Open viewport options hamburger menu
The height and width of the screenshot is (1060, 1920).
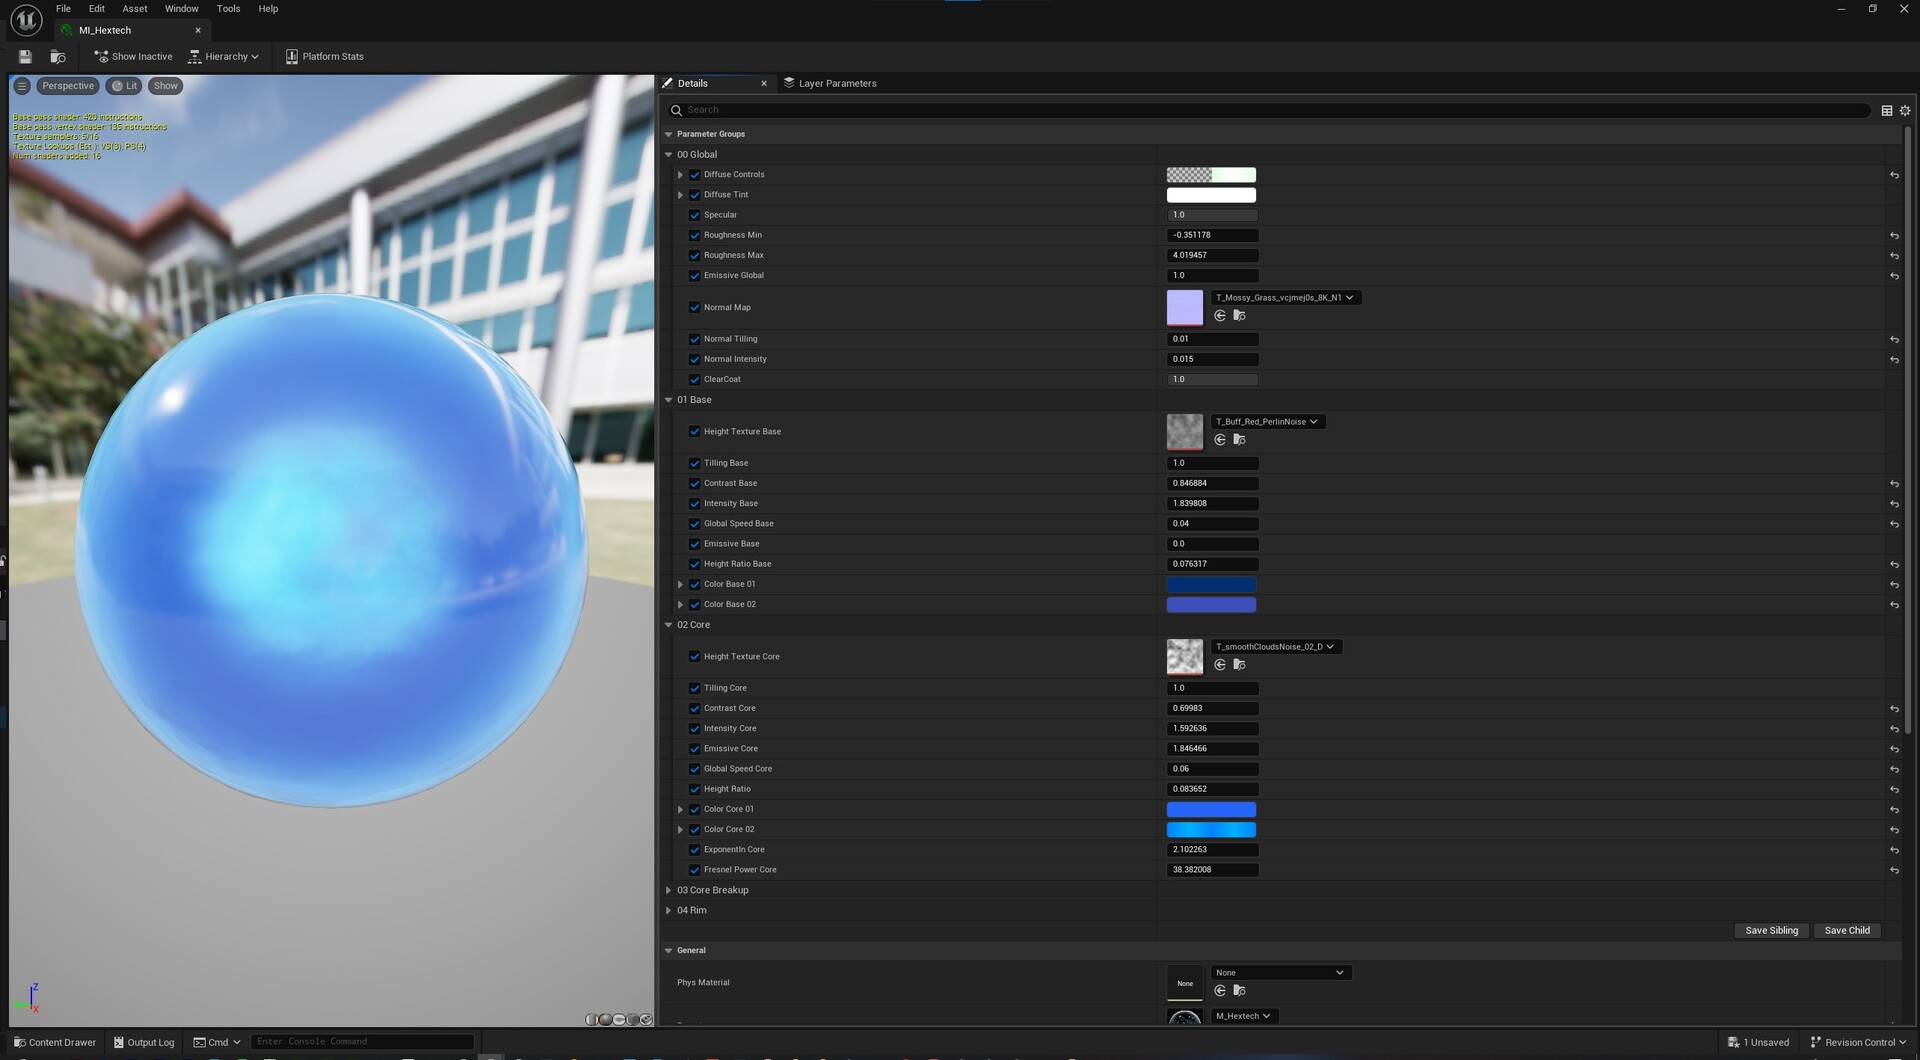(x=22, y=86)
